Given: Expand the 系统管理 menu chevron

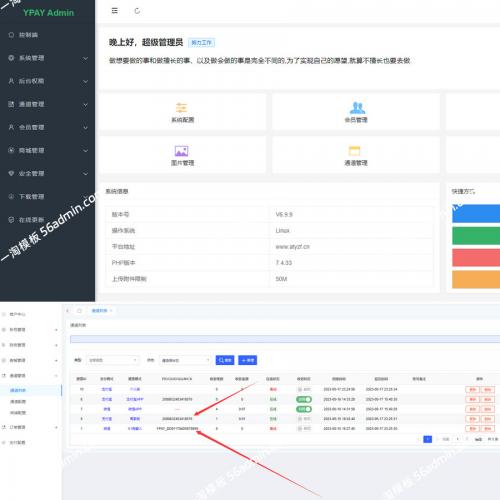Looking at the screenshot, I should tap(85, 58).
